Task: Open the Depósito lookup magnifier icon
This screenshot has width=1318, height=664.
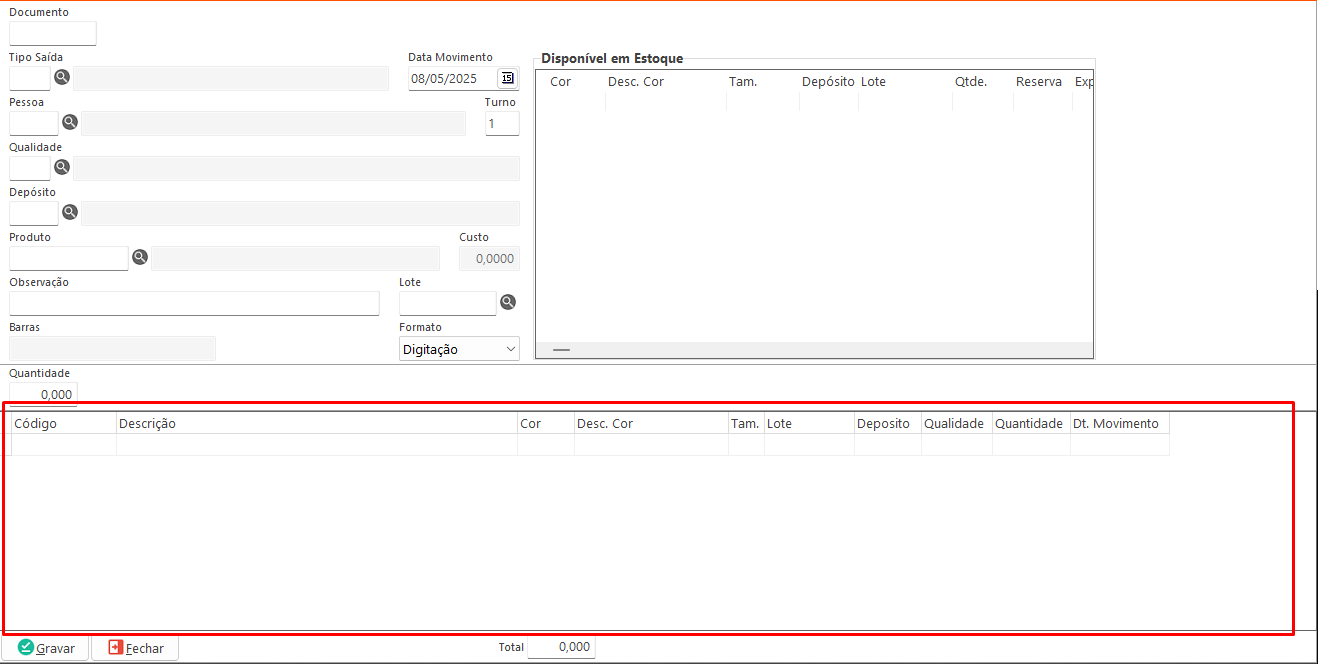Action: pyautogui.click(x=70, y=212)
